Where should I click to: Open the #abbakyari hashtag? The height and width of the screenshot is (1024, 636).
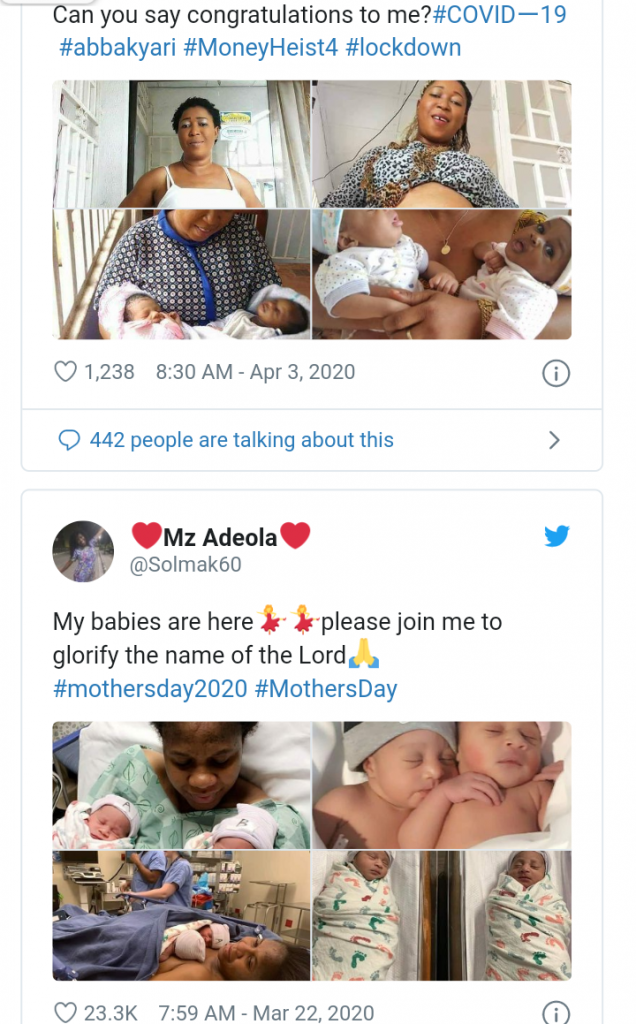point(117,48)
